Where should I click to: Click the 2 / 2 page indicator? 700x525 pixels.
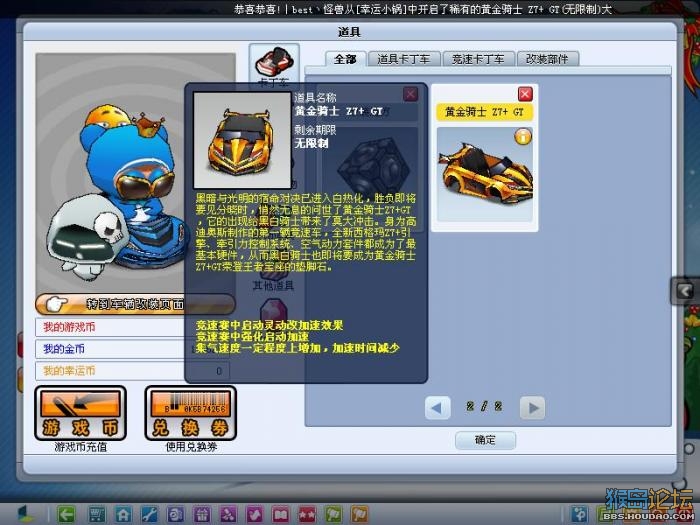(485, 406)
